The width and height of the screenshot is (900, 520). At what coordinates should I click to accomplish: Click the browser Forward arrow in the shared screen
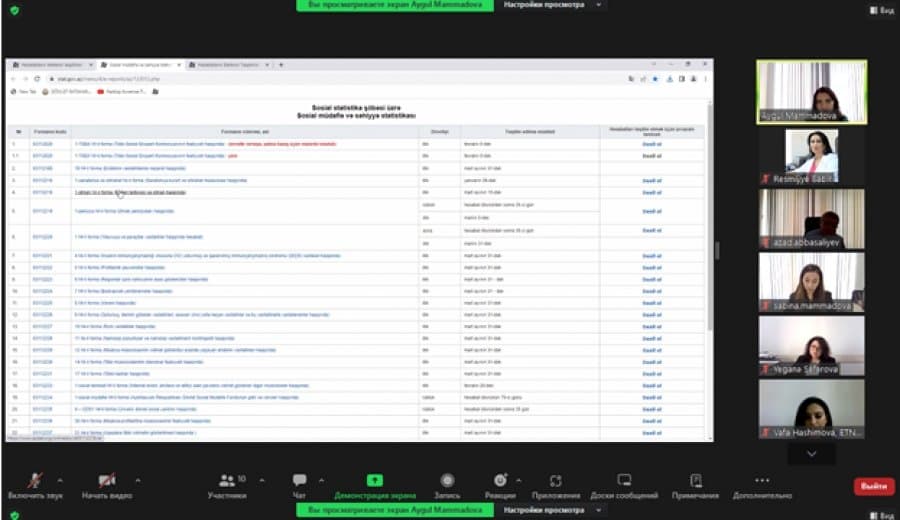(25, 79)
